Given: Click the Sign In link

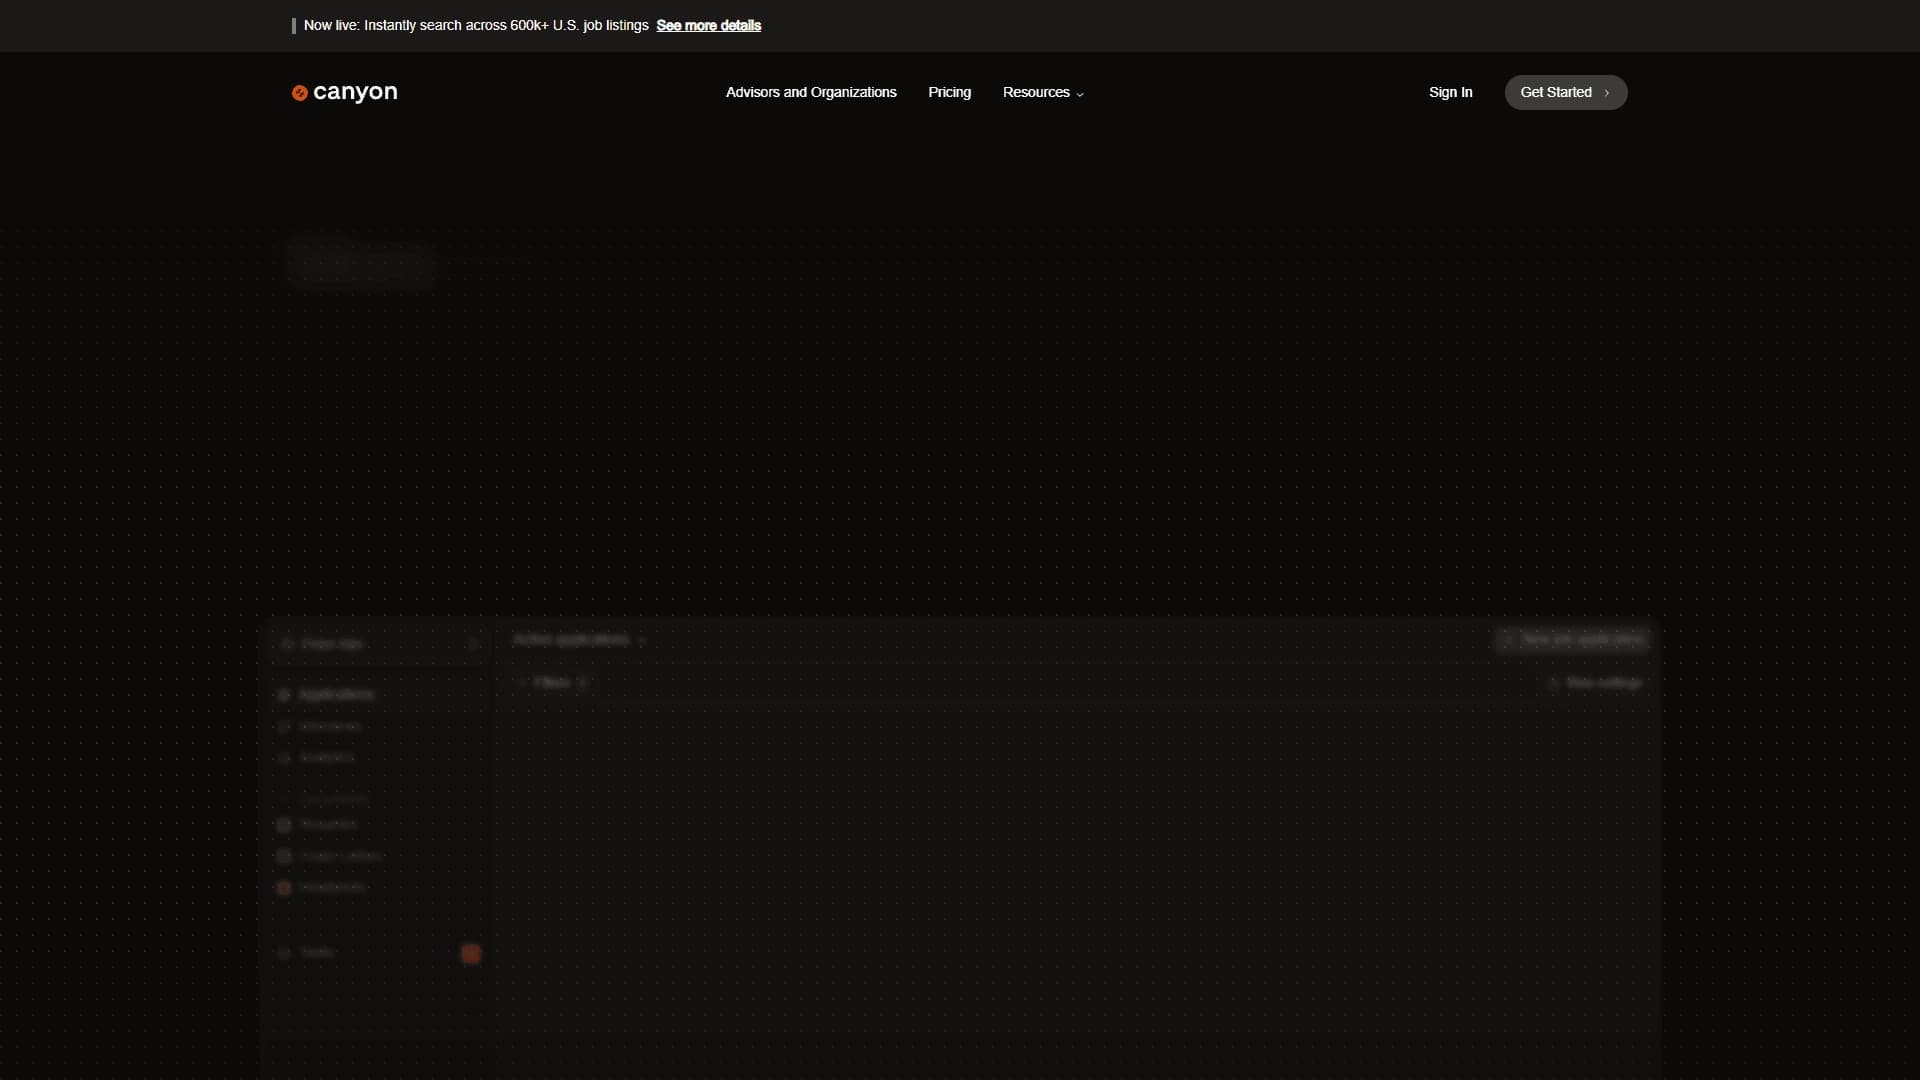Looking at the screenshot, I should [1450, 92].
